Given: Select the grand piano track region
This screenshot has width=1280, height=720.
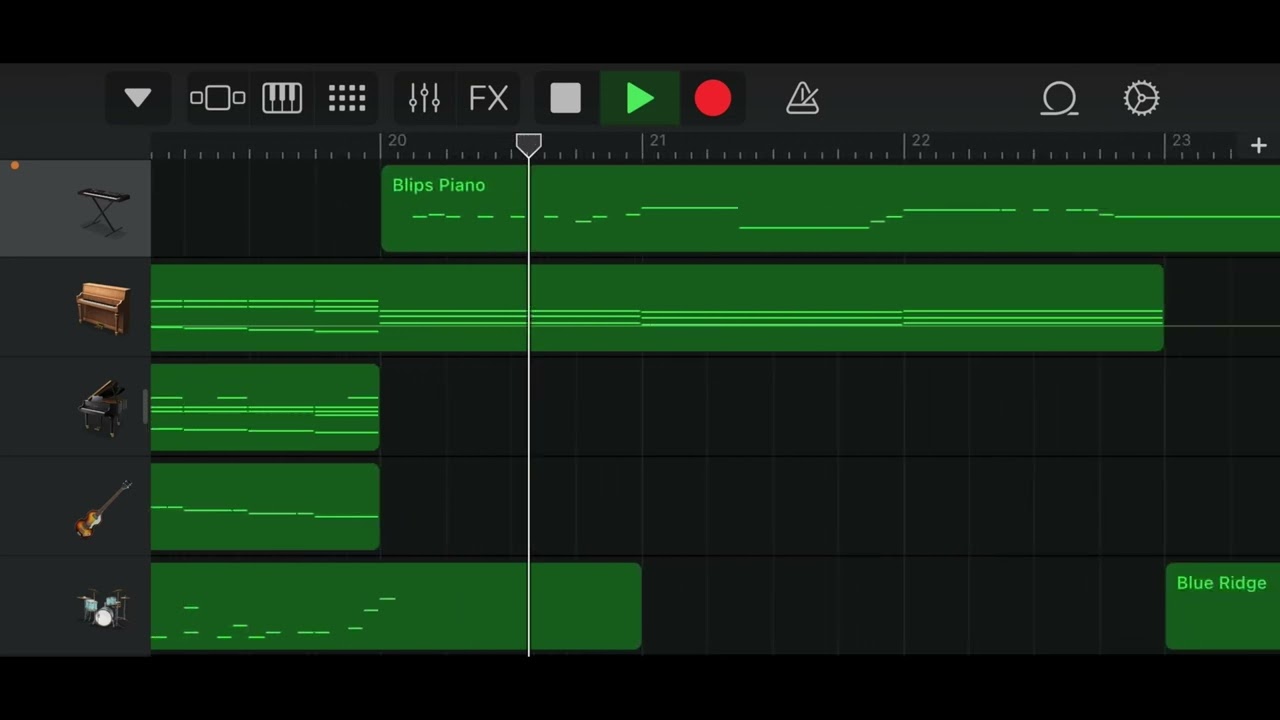Looking at the screenshot, I should point(265,407).
